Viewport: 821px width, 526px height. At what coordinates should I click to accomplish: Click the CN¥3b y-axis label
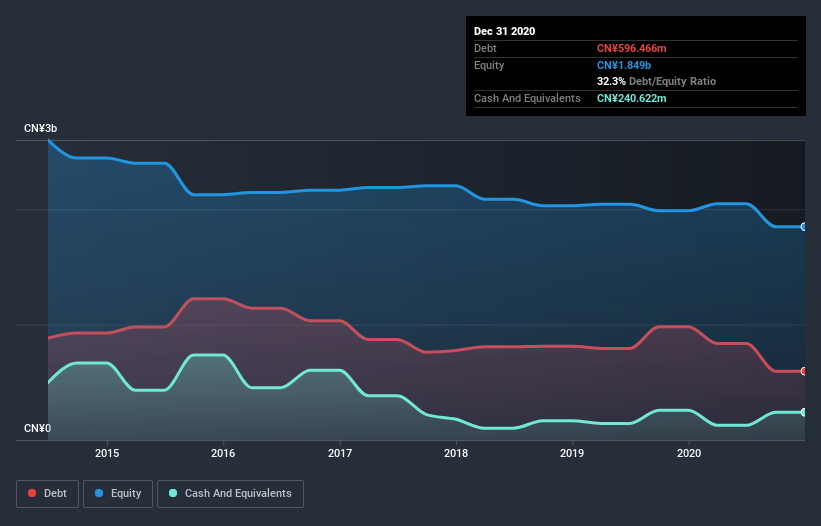pos(40,129)
